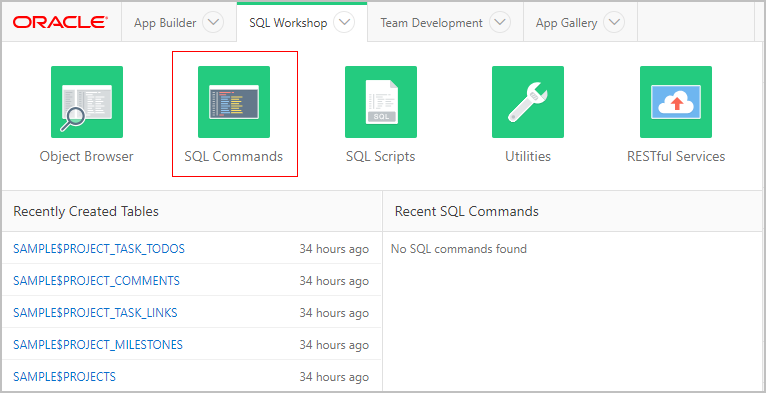Click '34 hours ago' beside SAMPLE$PROJECT_COMMENTS
This screenshot has height=393, width=766.
[x=334, y=282]
